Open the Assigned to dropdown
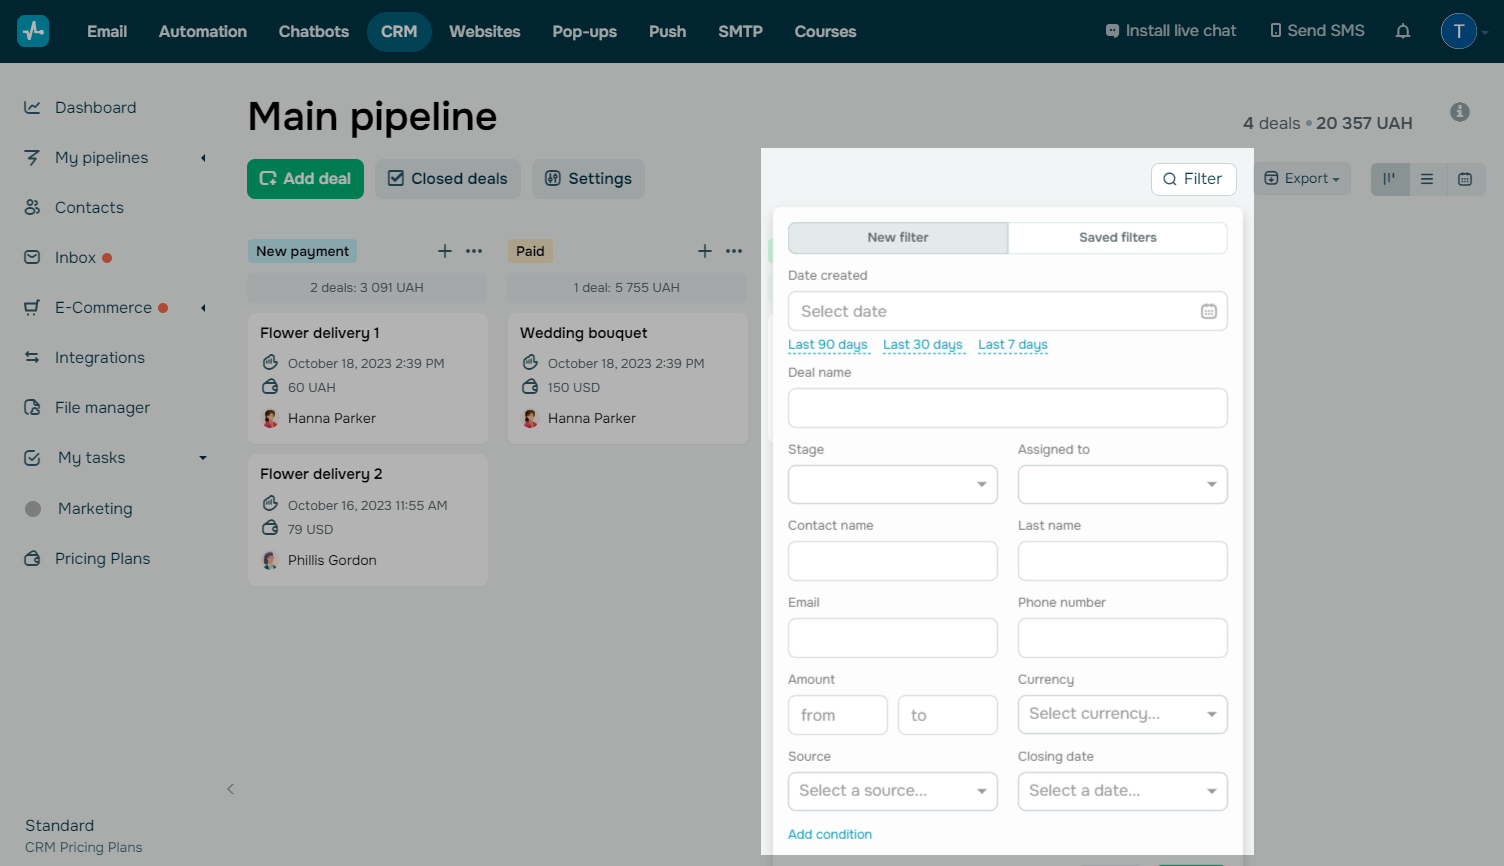 1122,484
